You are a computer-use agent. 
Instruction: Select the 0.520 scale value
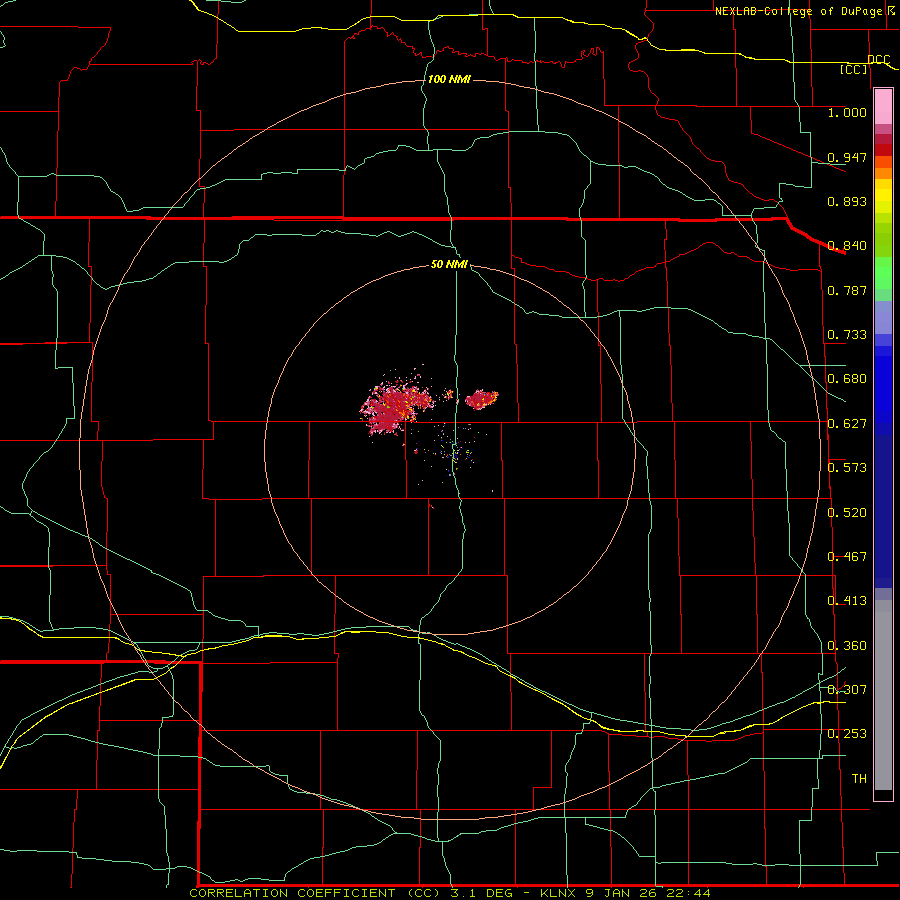847,512
